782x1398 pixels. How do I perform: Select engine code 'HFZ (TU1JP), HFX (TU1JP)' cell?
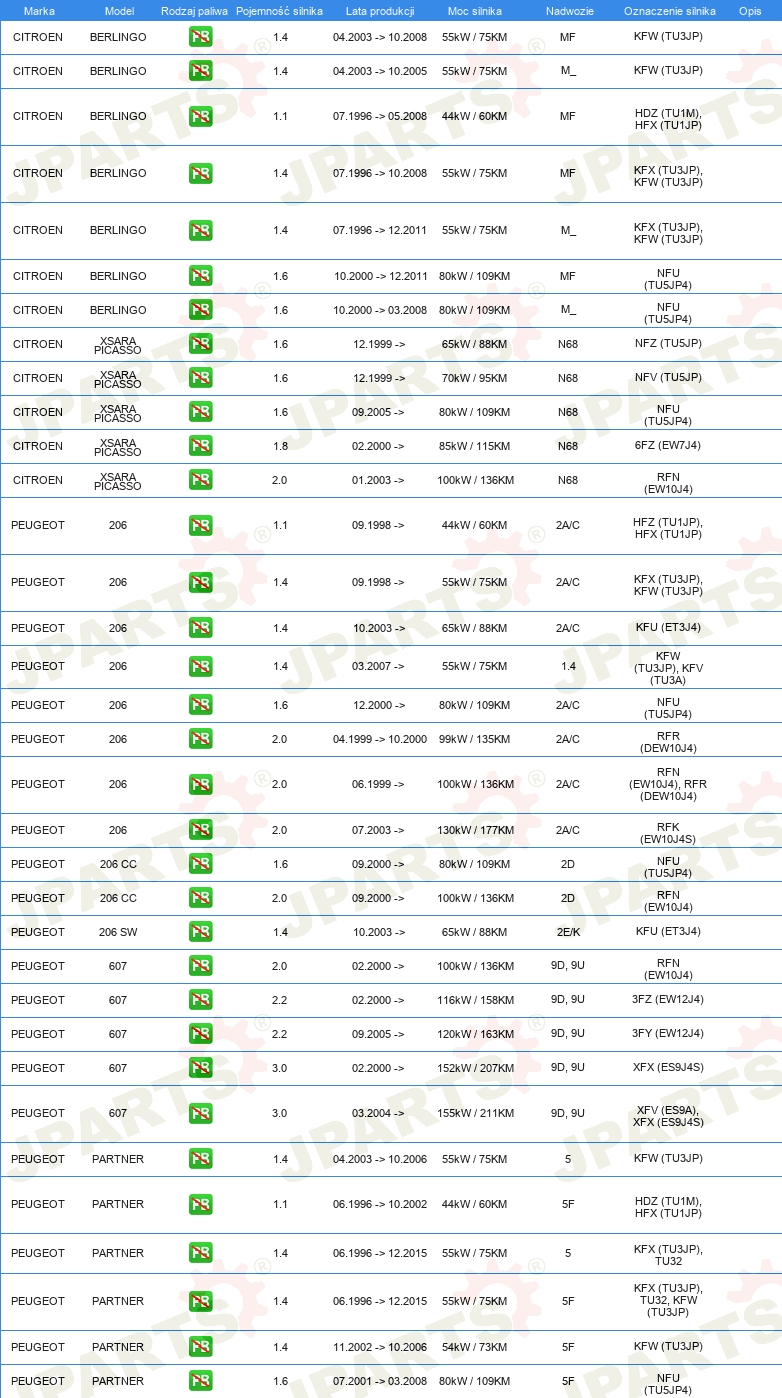tap(668, 528)
